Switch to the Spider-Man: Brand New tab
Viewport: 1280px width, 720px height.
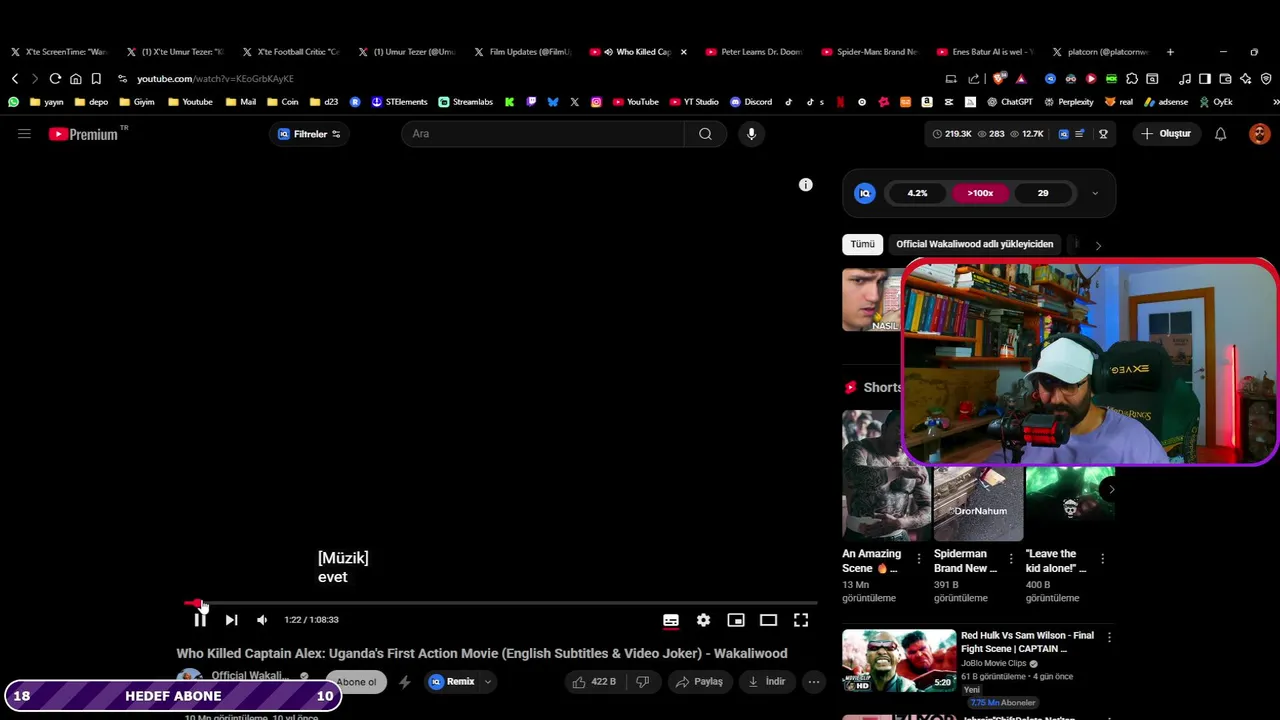point(870,52)
